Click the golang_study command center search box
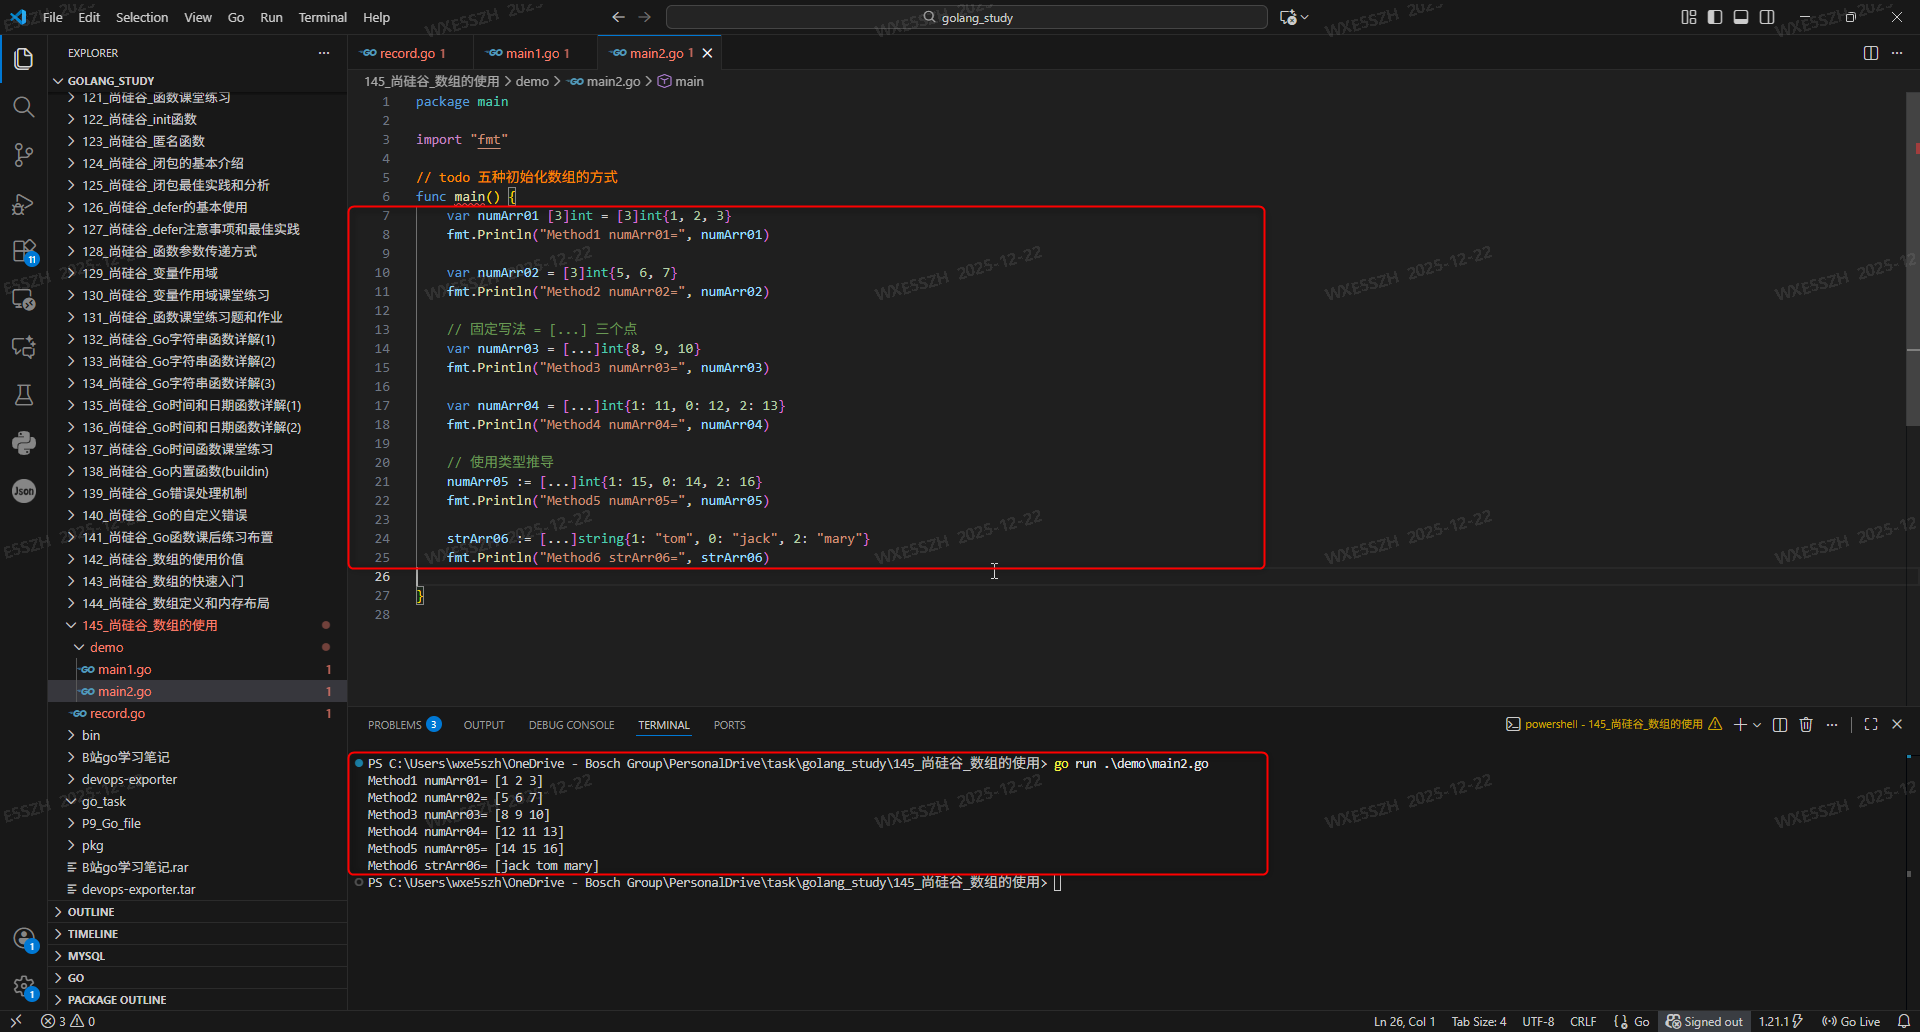This screenshot has height=1032, width=1920. [967, 17]
